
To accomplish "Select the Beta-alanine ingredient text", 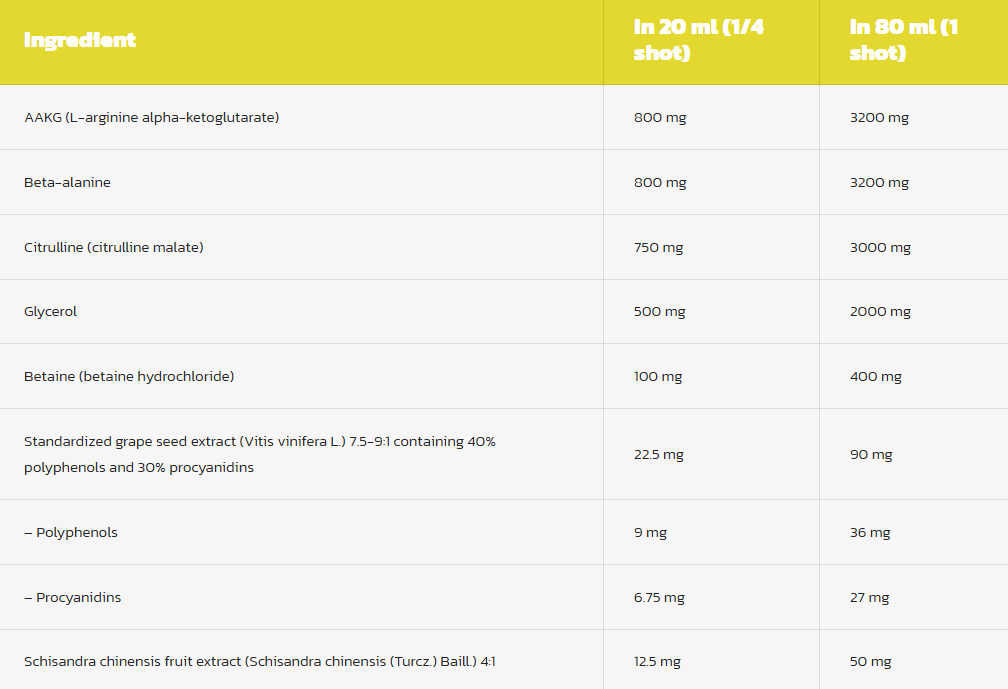I will coord(68,183).
